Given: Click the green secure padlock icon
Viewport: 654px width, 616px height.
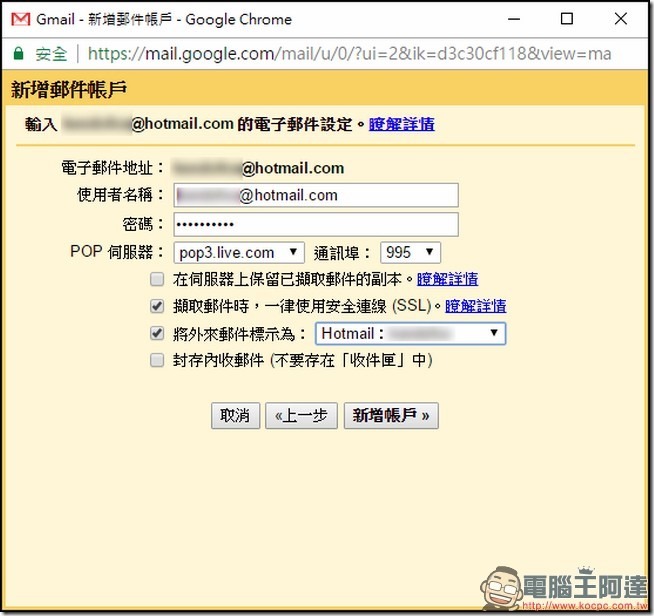Looking at the screenshot, I should click(18, 54).
